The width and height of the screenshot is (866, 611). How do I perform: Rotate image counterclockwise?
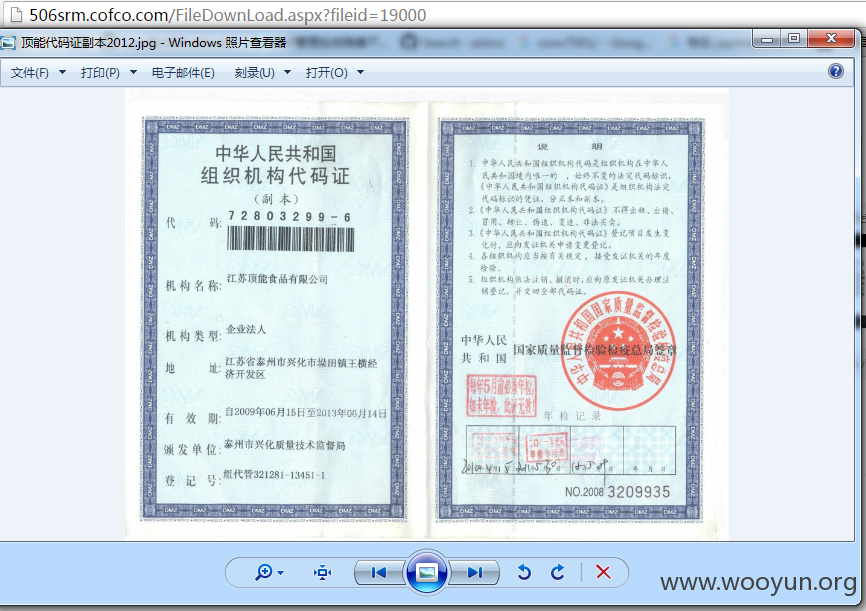[x=524, y=572]
